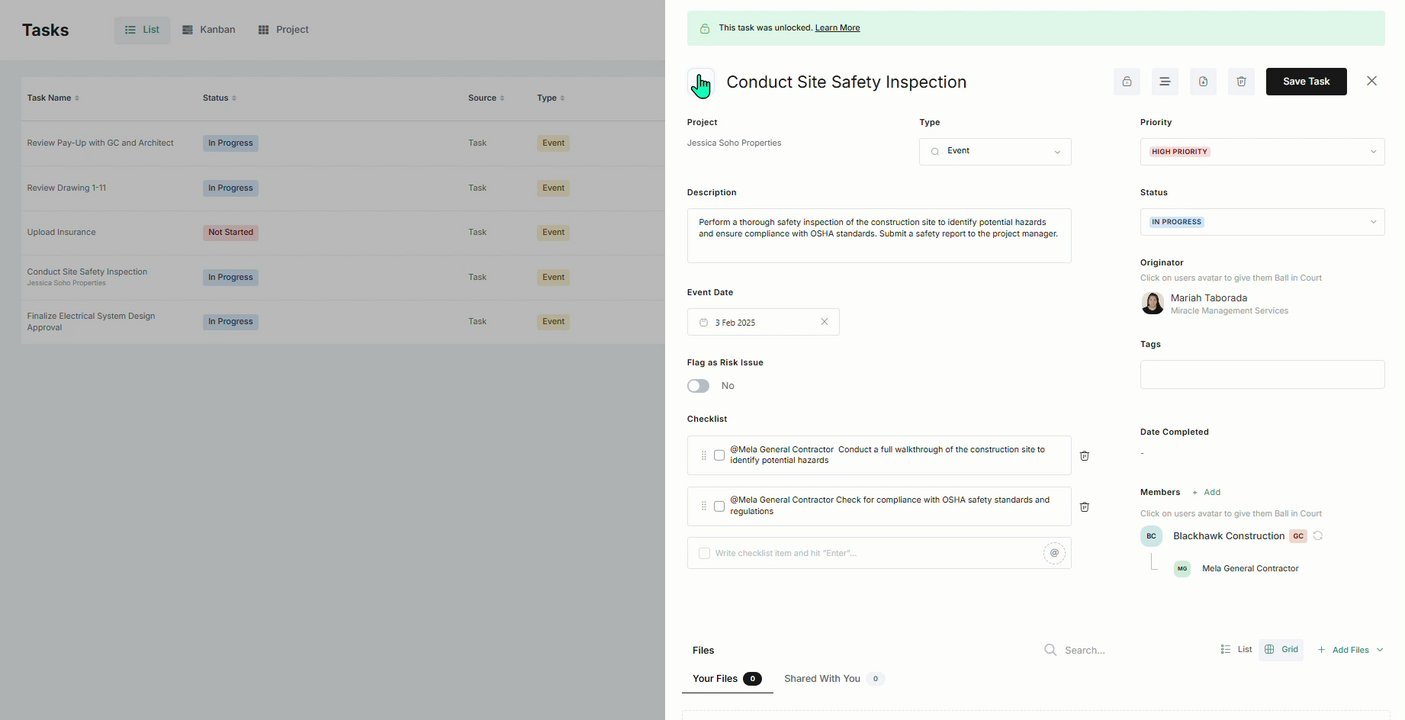Delete the full walkthrough checklist item
This screenshot has height=720, width=1405.
[x=1084, y=456]
